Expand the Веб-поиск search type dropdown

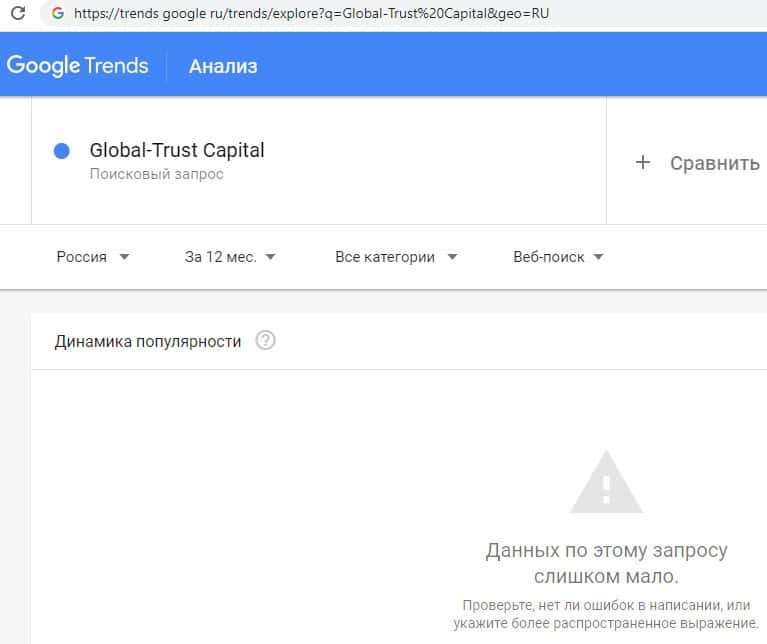[558, 257]
